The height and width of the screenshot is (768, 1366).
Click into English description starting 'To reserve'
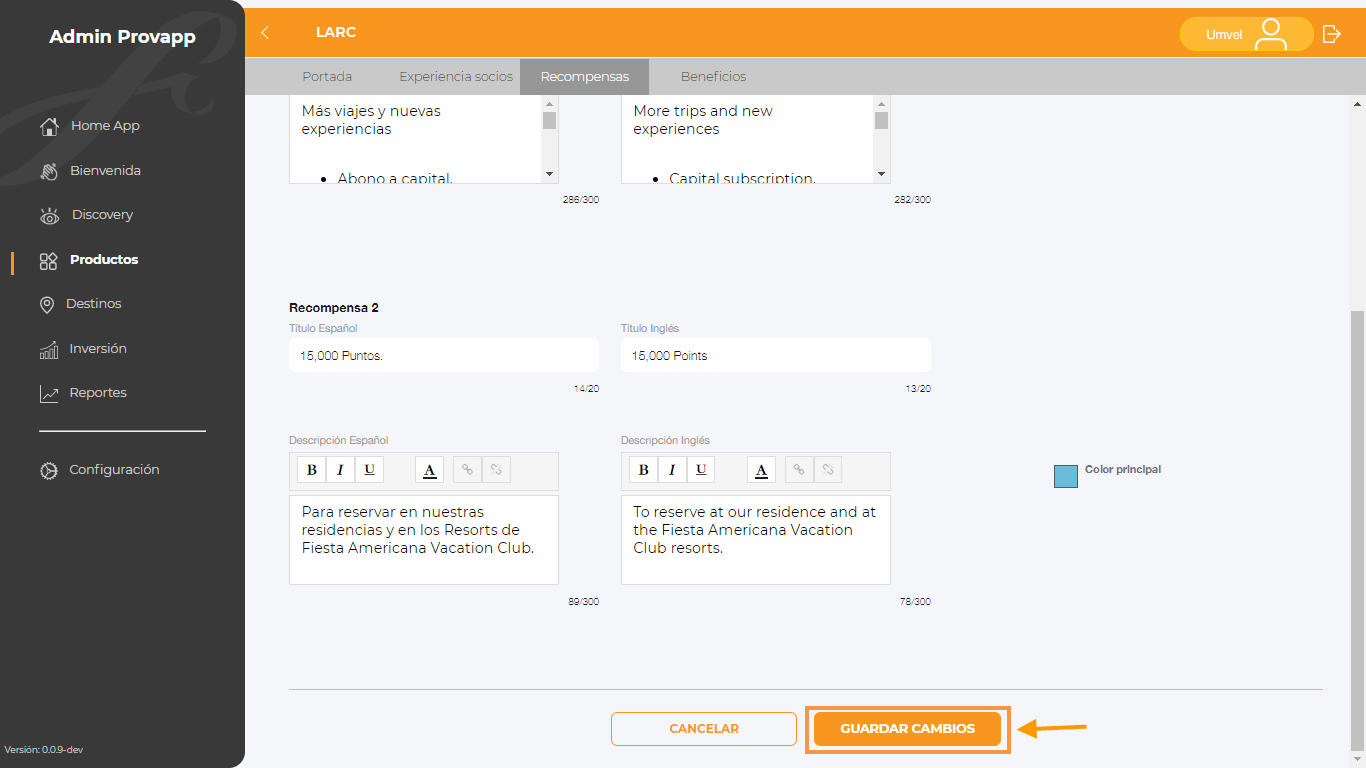756,540
